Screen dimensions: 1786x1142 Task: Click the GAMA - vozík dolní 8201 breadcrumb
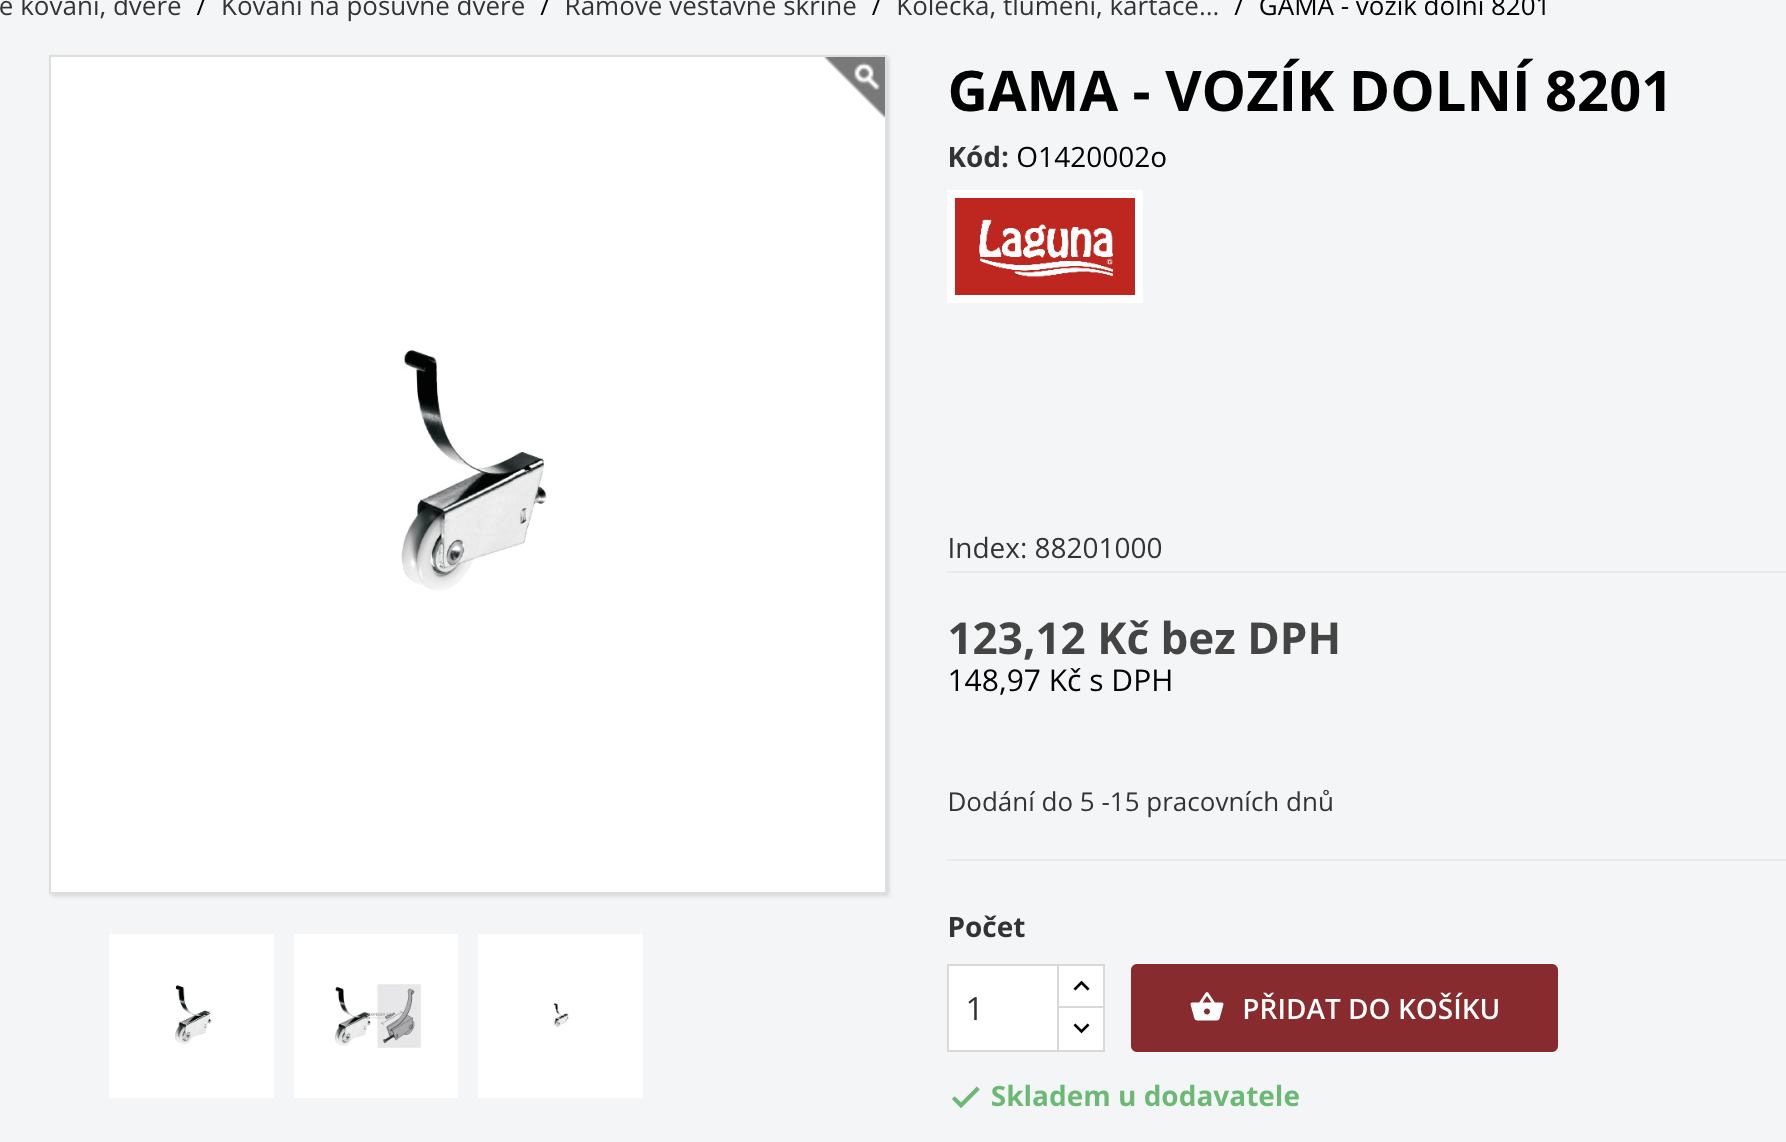tap(1403, 9)
